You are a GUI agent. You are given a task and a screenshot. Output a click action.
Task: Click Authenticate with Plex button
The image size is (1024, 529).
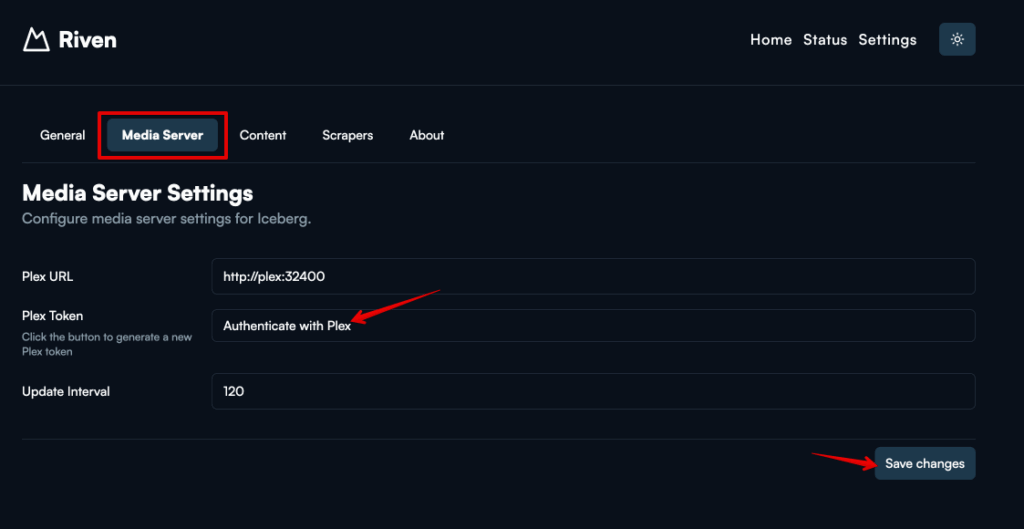coord(593,325)
